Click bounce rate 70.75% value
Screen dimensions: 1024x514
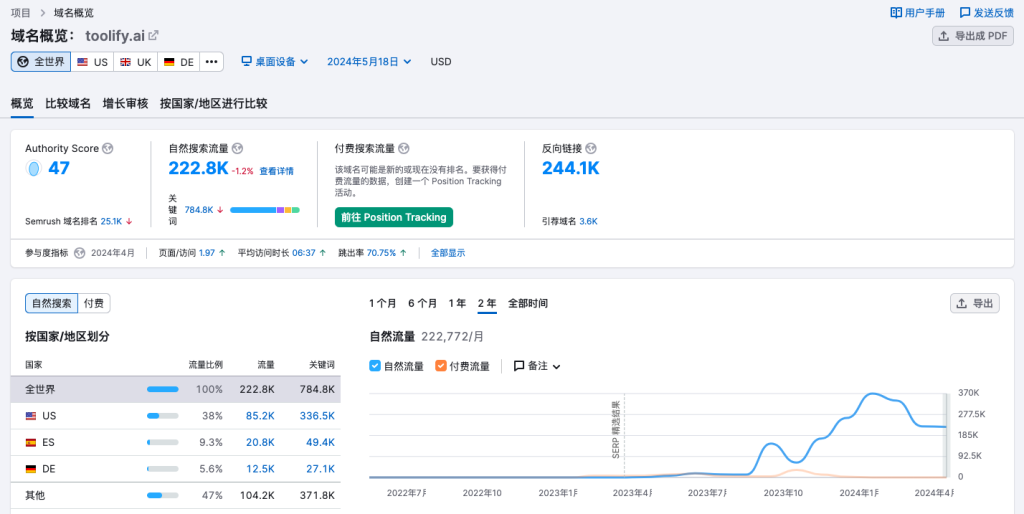click(x=381, y=253)
